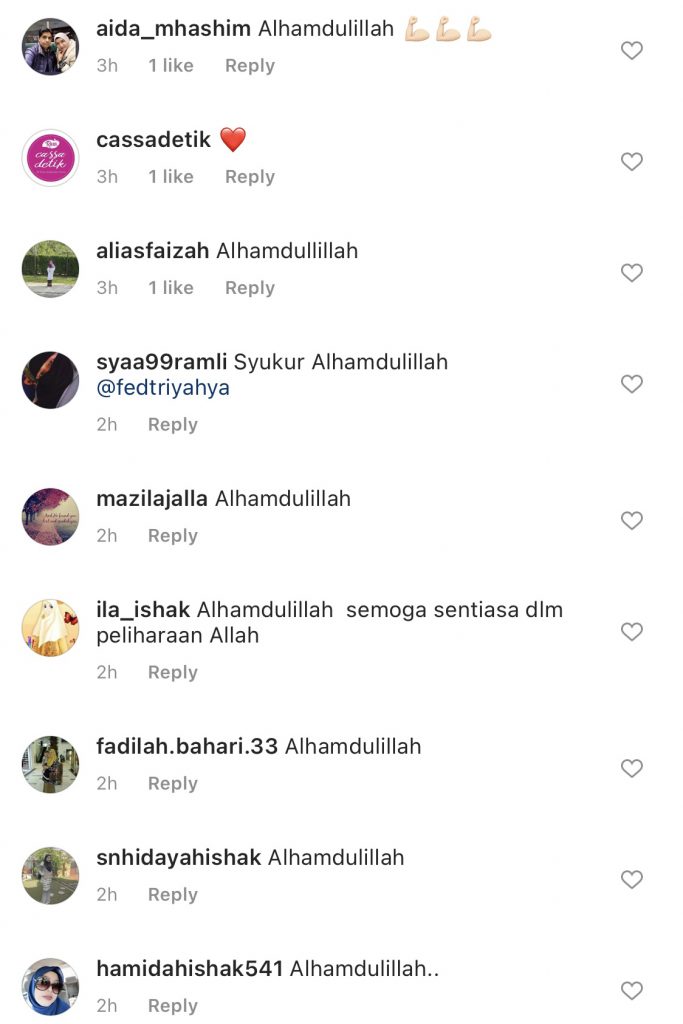Tap the heart beside cassadetik's comment
Image resolution: width=683 pixels, height=1024 pixels.
(x=631, y=161)
